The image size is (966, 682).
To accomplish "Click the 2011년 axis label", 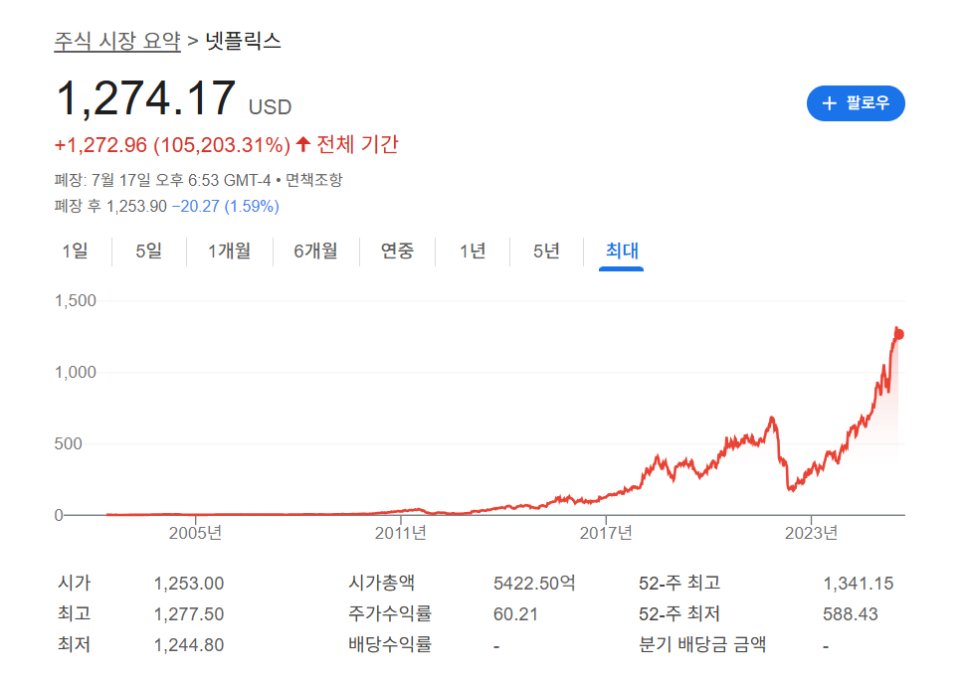I will click(x=400, y=533).
